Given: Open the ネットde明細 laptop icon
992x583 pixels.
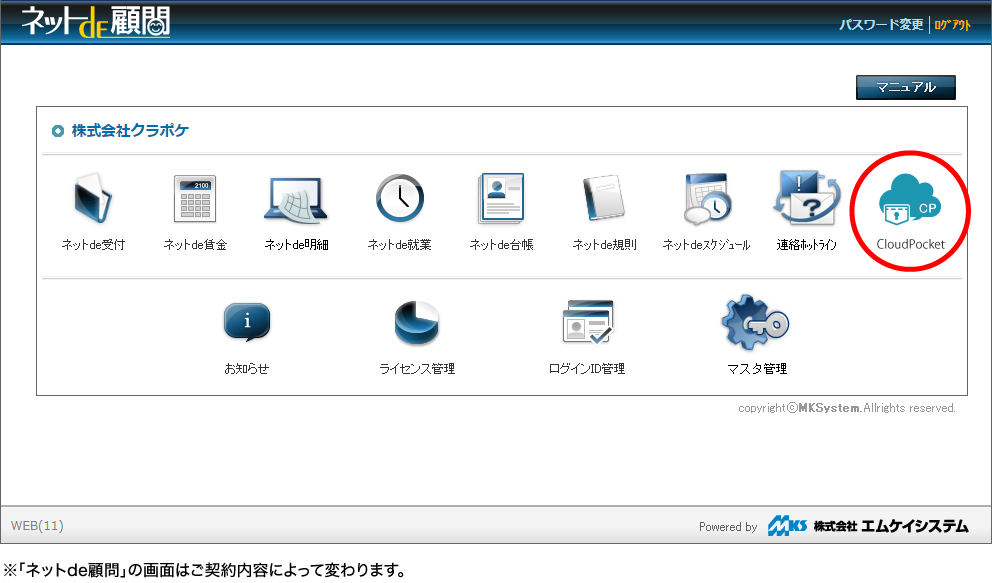Looking at the screenshot, I should pyautogui.click(x=295, y=200).
